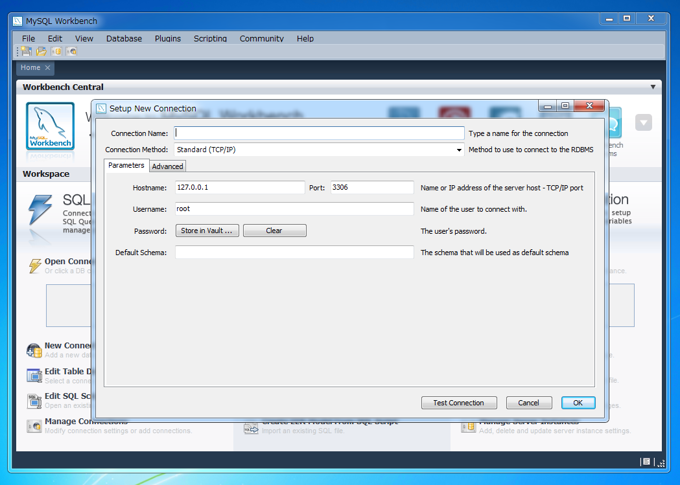Close the Home tab

(x=48, y=68)
